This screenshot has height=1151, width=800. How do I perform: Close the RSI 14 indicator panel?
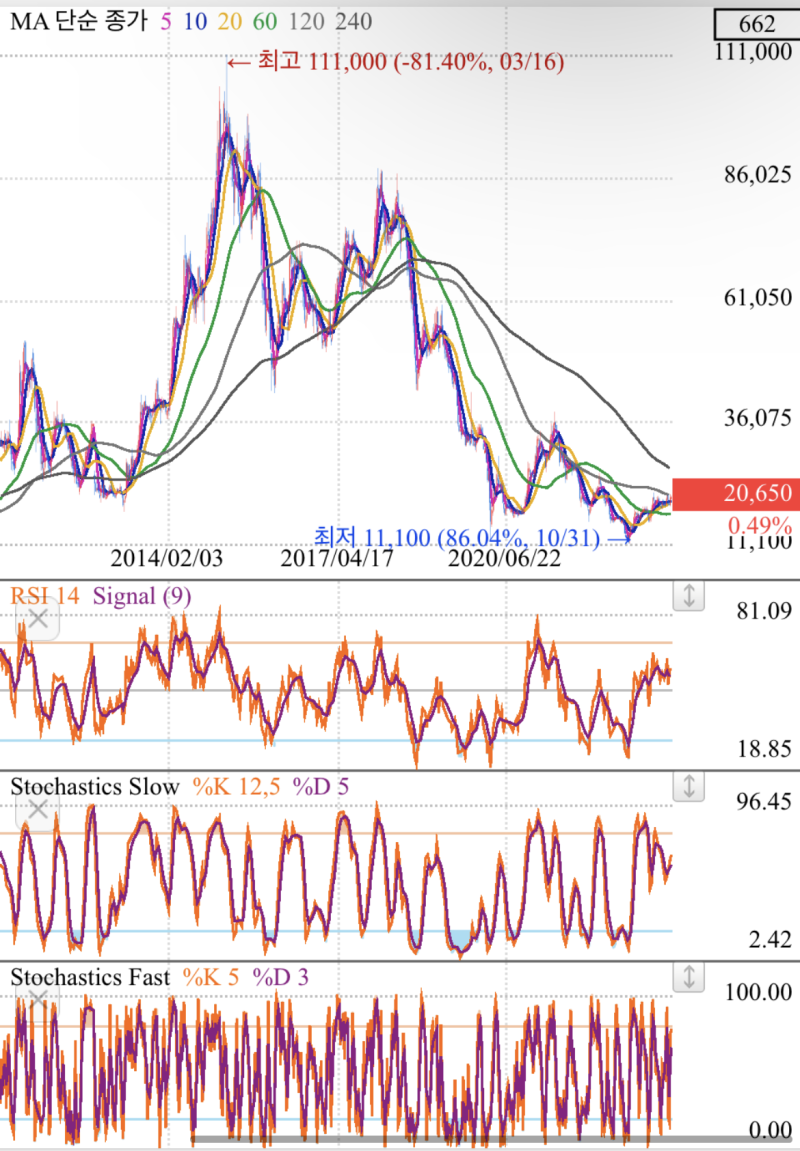37,620
